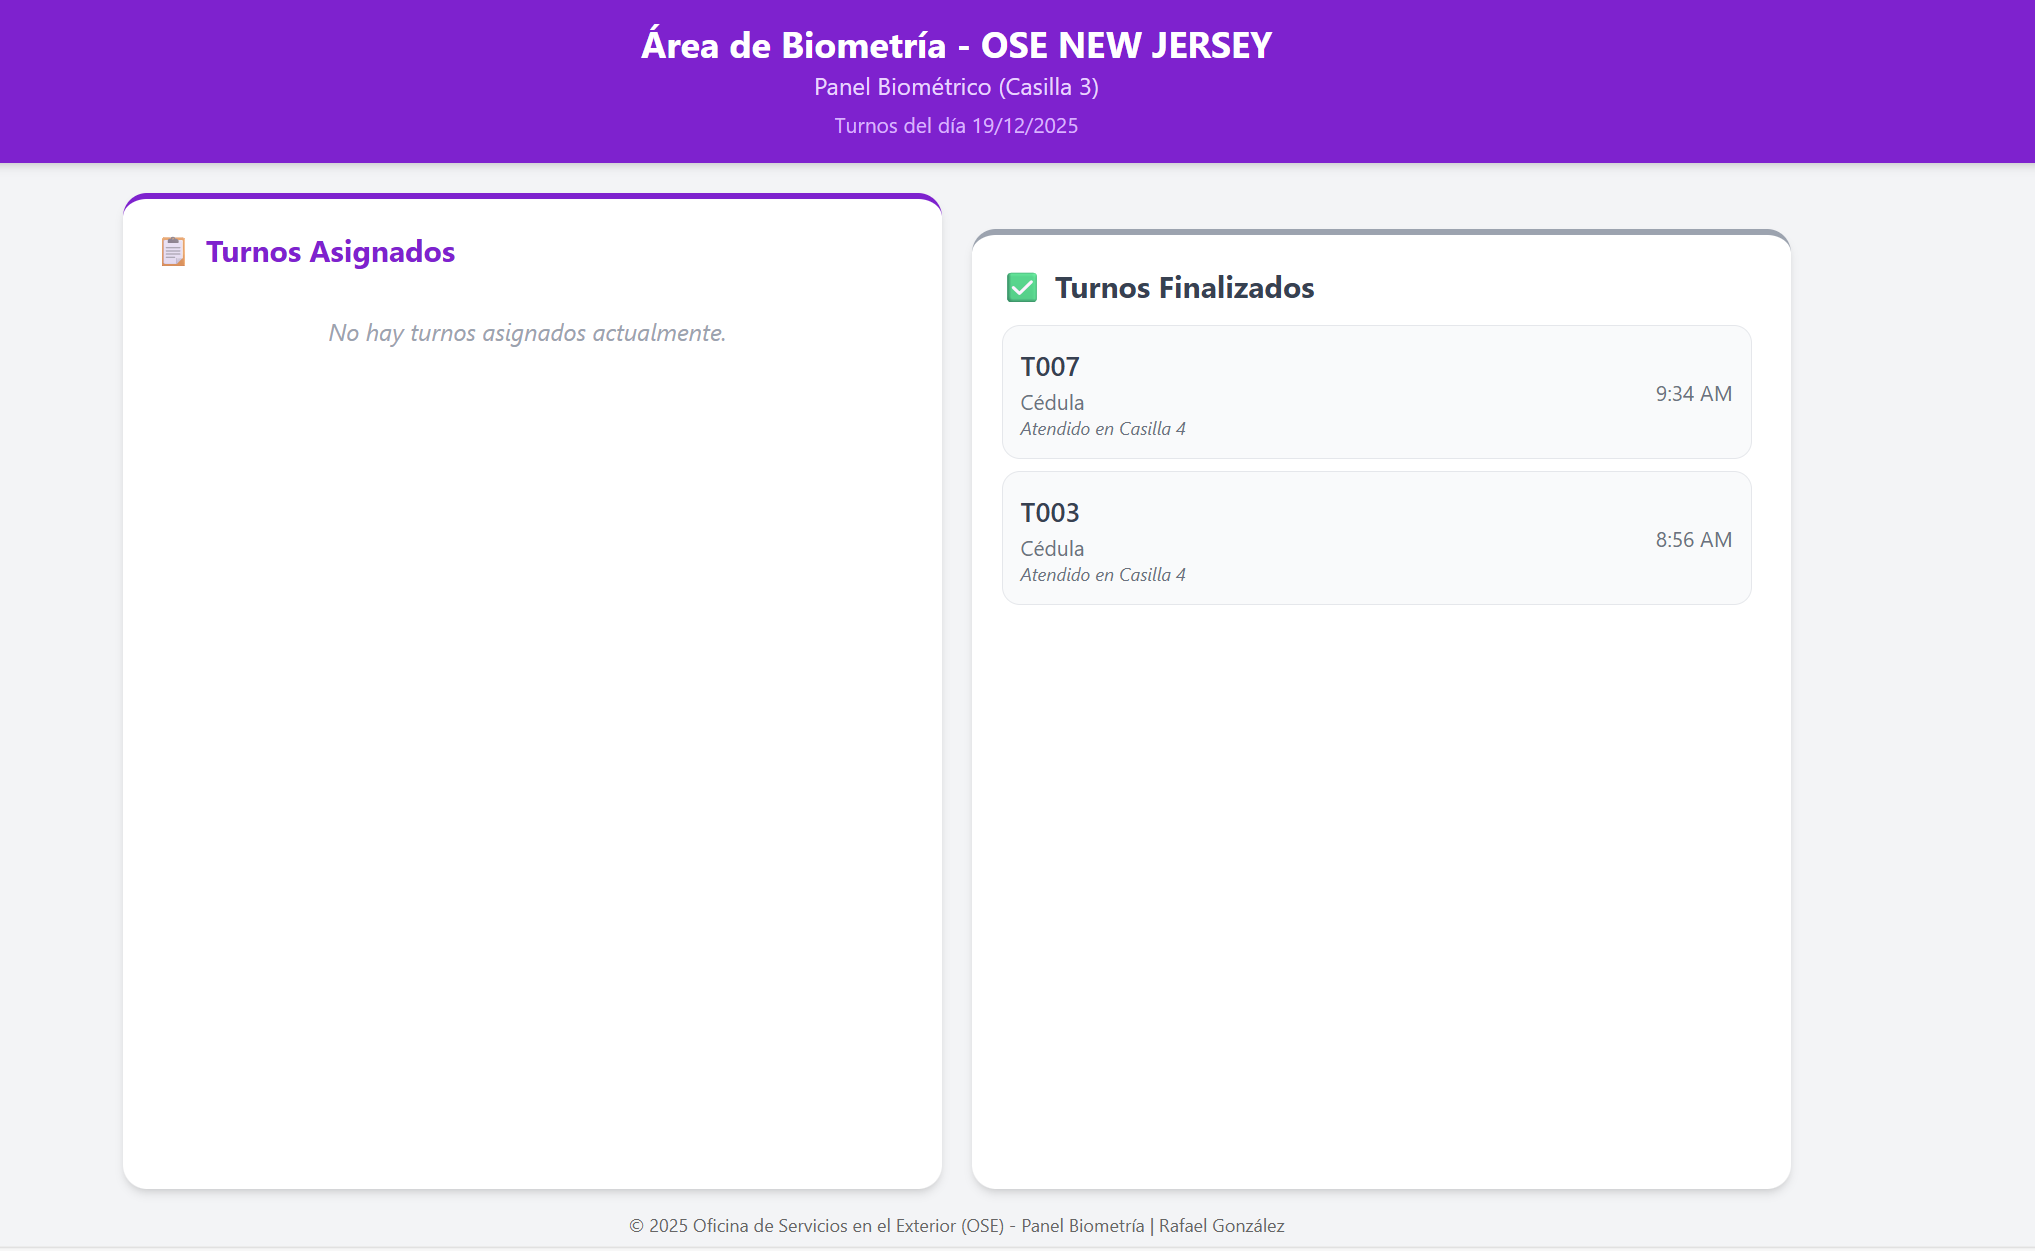
Task: Click the green checkmark icon beside Turnos Finalizados
Action: pyautogui.click(x=1022, y=288)
